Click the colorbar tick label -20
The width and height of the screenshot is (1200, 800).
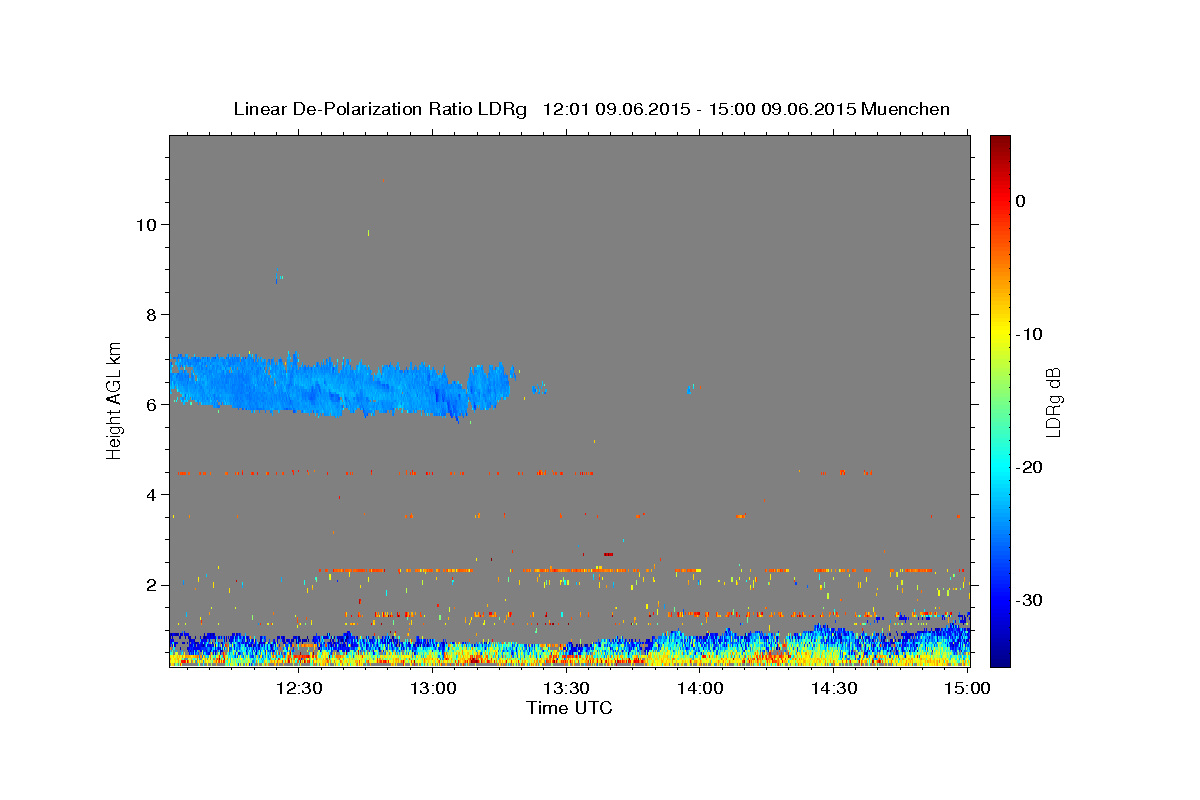(x=1029, y=467)
